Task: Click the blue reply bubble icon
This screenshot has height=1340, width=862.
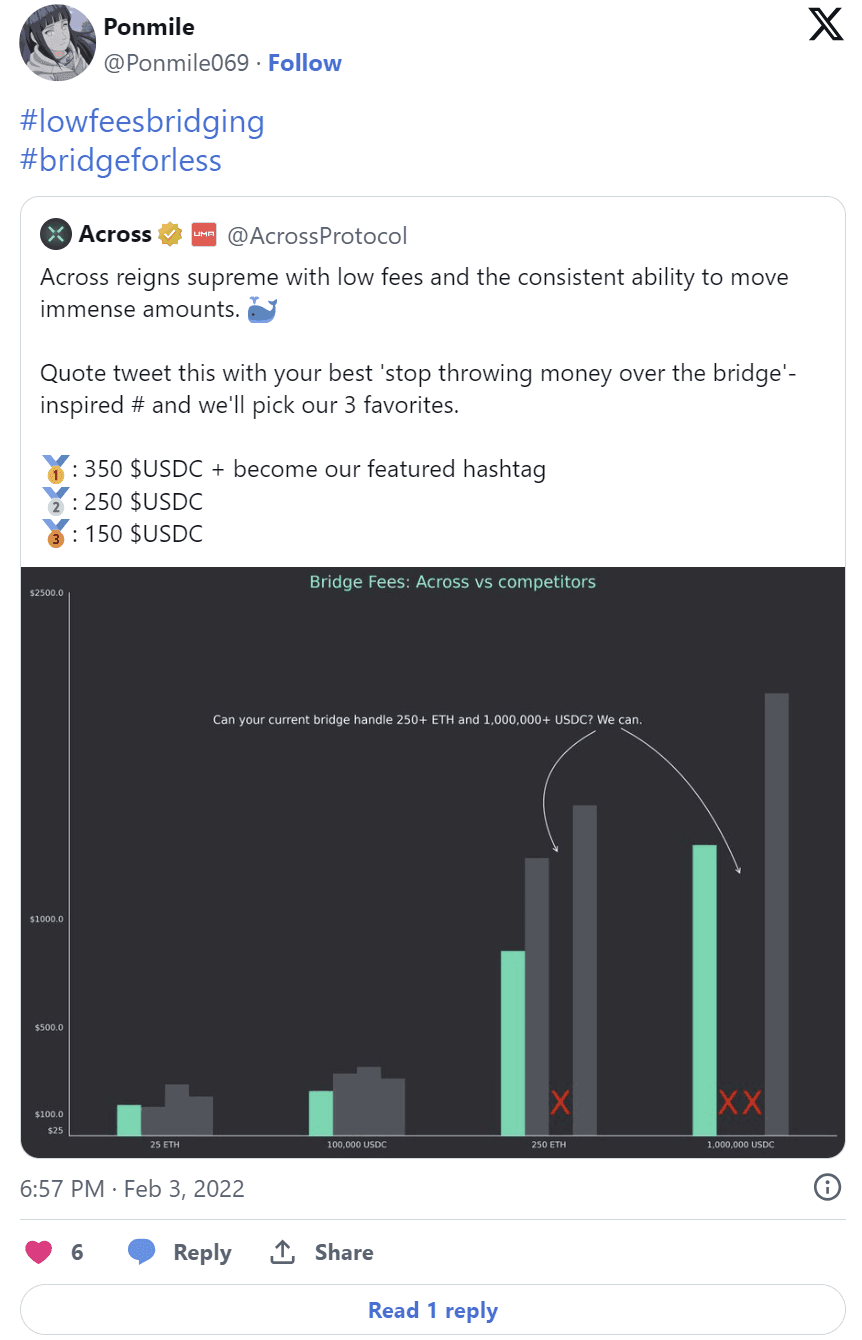Action: [141, 1252]
